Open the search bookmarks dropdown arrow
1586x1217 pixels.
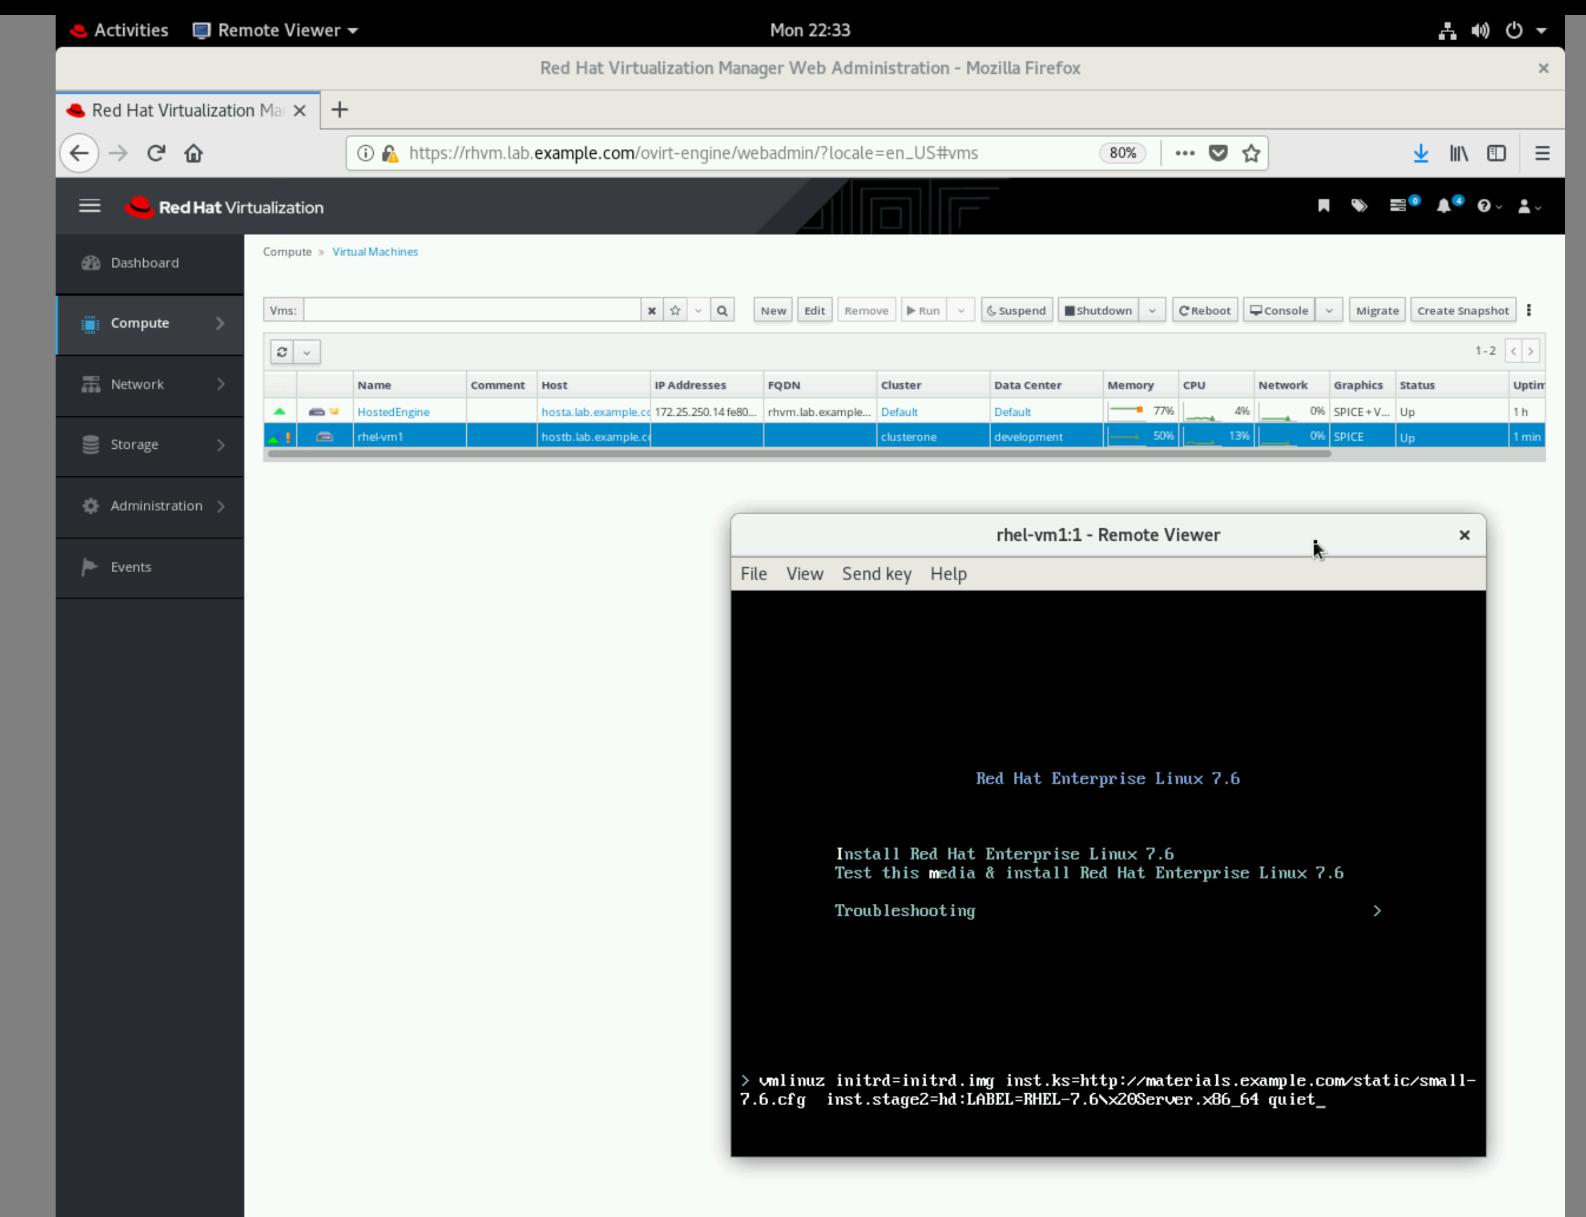(x=698, y=310)
